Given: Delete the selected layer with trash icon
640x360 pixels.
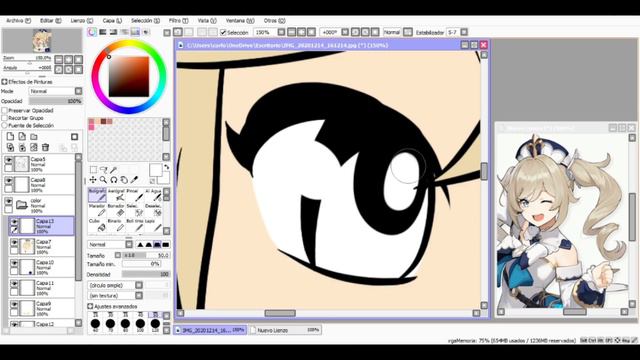Looking at the screenshot, I should point(45,147).
